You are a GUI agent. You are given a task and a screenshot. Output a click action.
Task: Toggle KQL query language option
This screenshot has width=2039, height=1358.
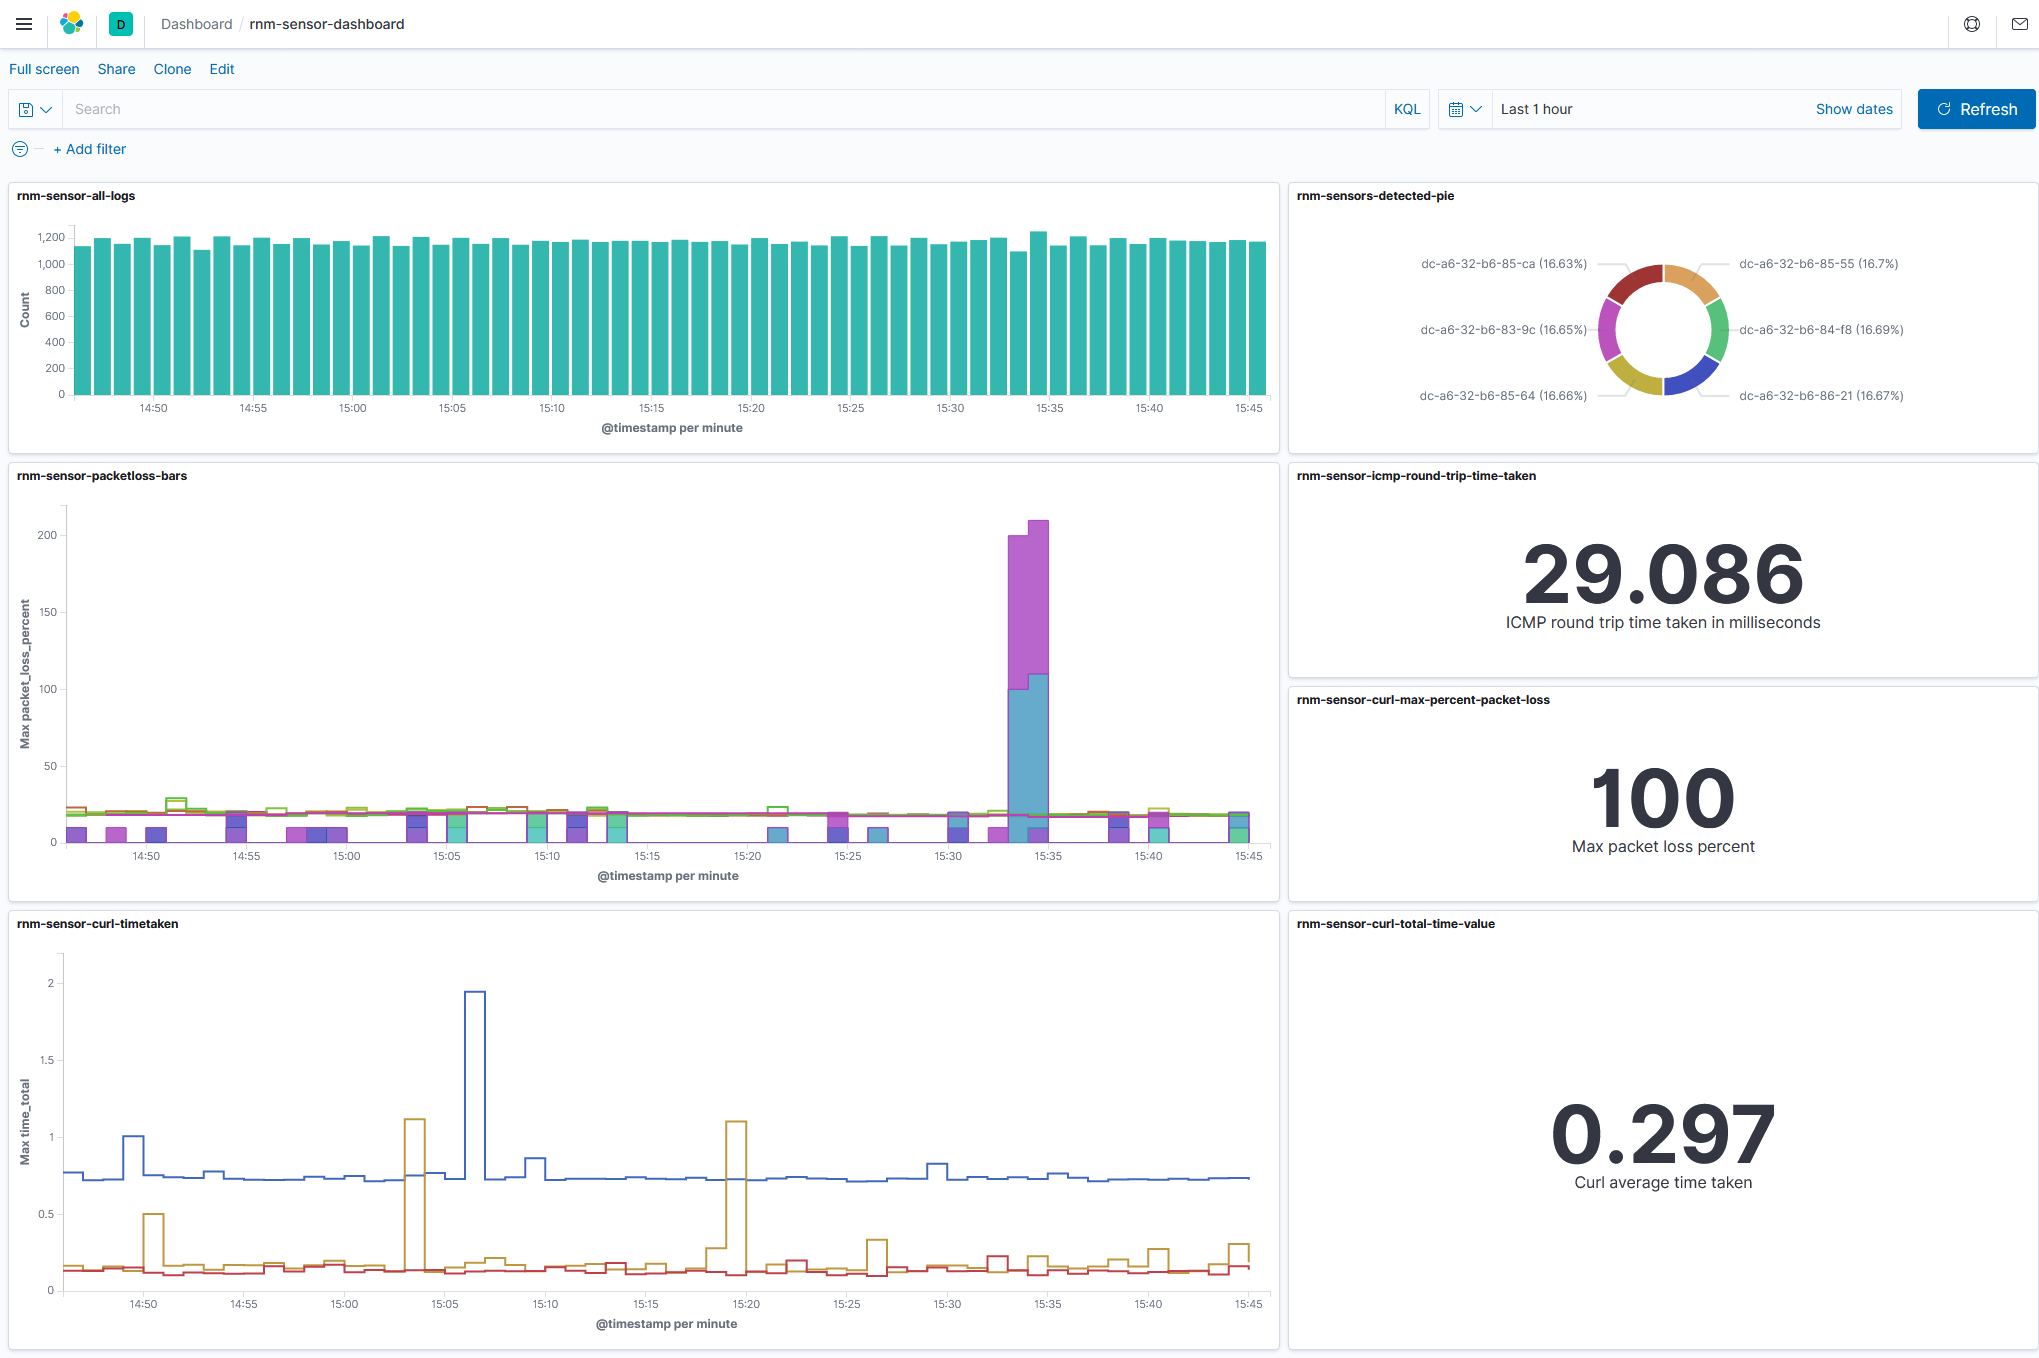(1407, 109)
